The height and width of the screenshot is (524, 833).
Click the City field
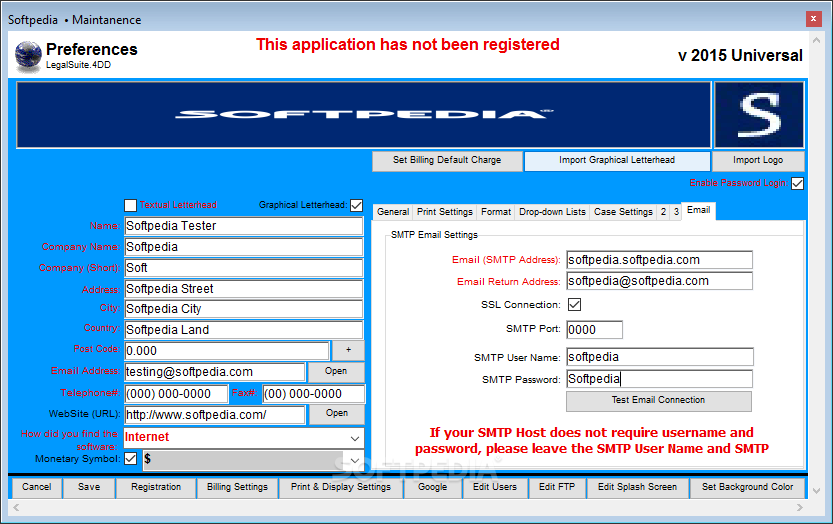point(244,309)
